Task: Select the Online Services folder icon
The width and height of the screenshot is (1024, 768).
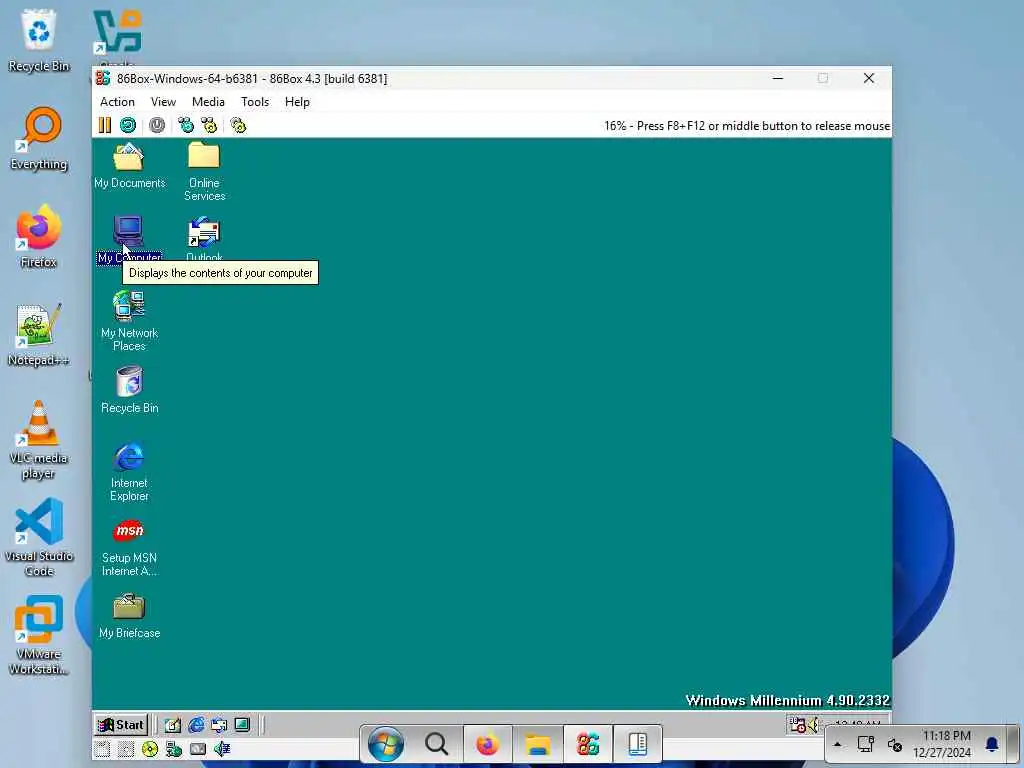Action: pyautogui.click(x=204, y=172)
